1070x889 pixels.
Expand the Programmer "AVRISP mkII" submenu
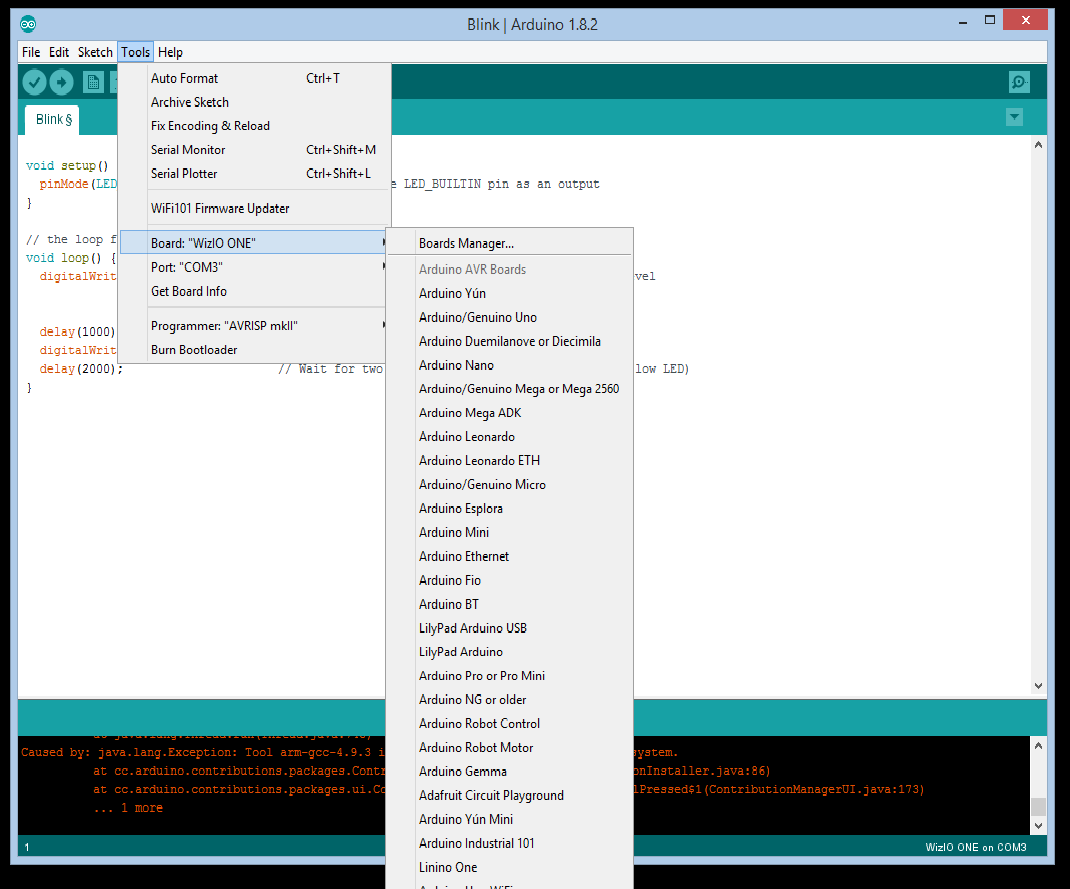[254, 326]
